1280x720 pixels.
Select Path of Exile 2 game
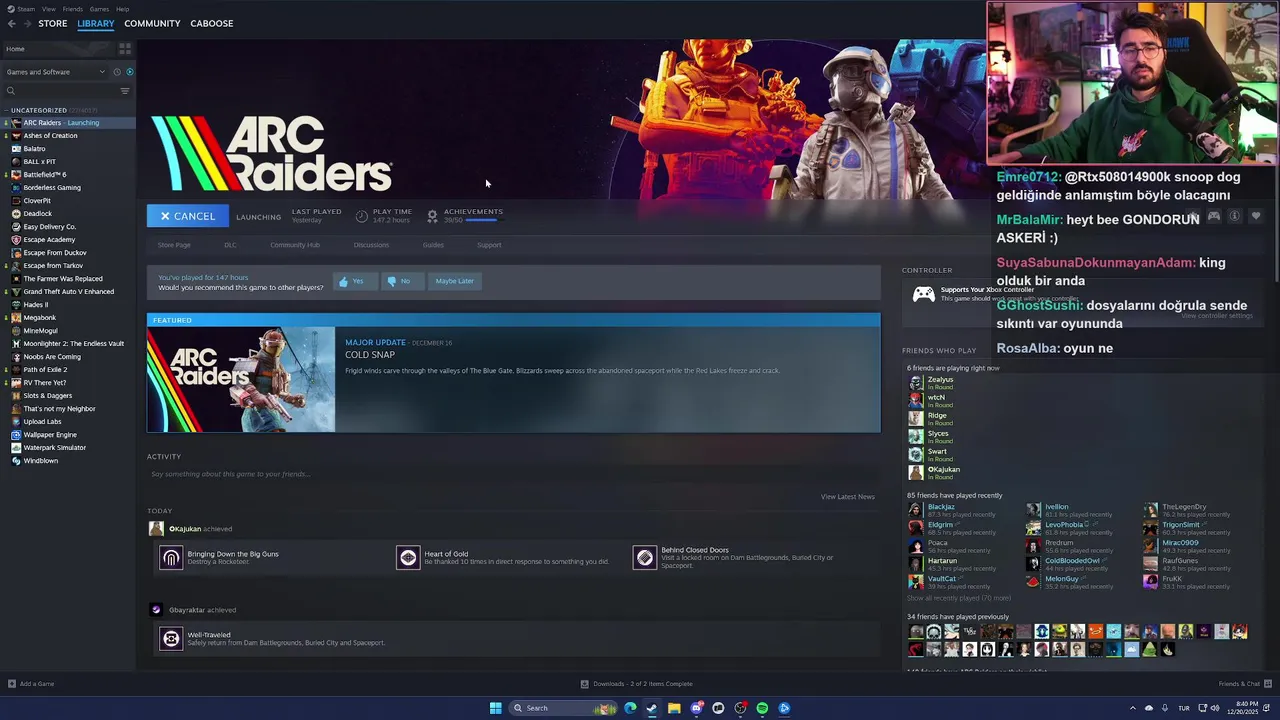tap(45, 370)
